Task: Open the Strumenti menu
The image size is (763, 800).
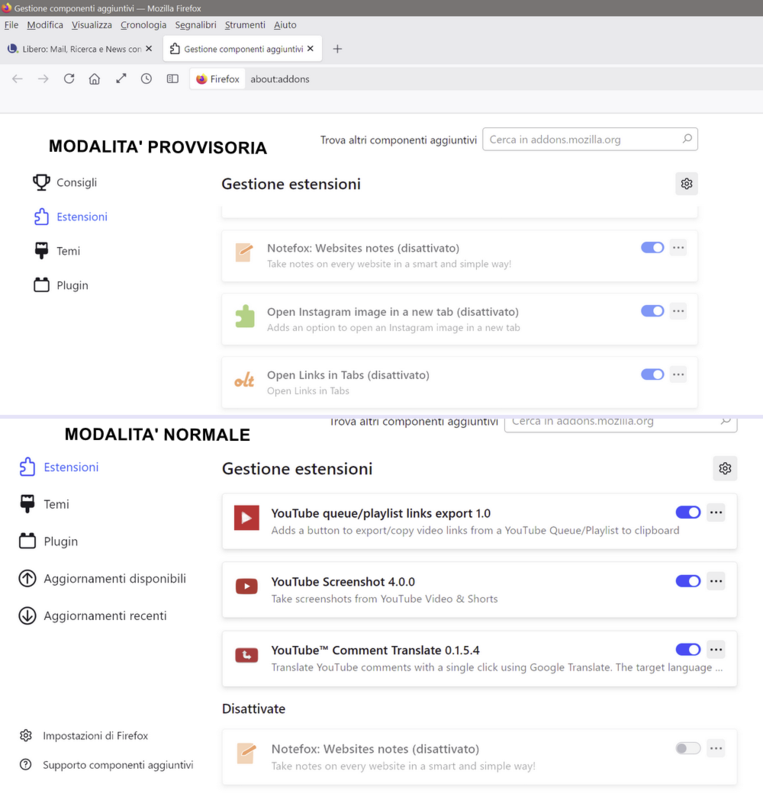Action: point(245,24)
